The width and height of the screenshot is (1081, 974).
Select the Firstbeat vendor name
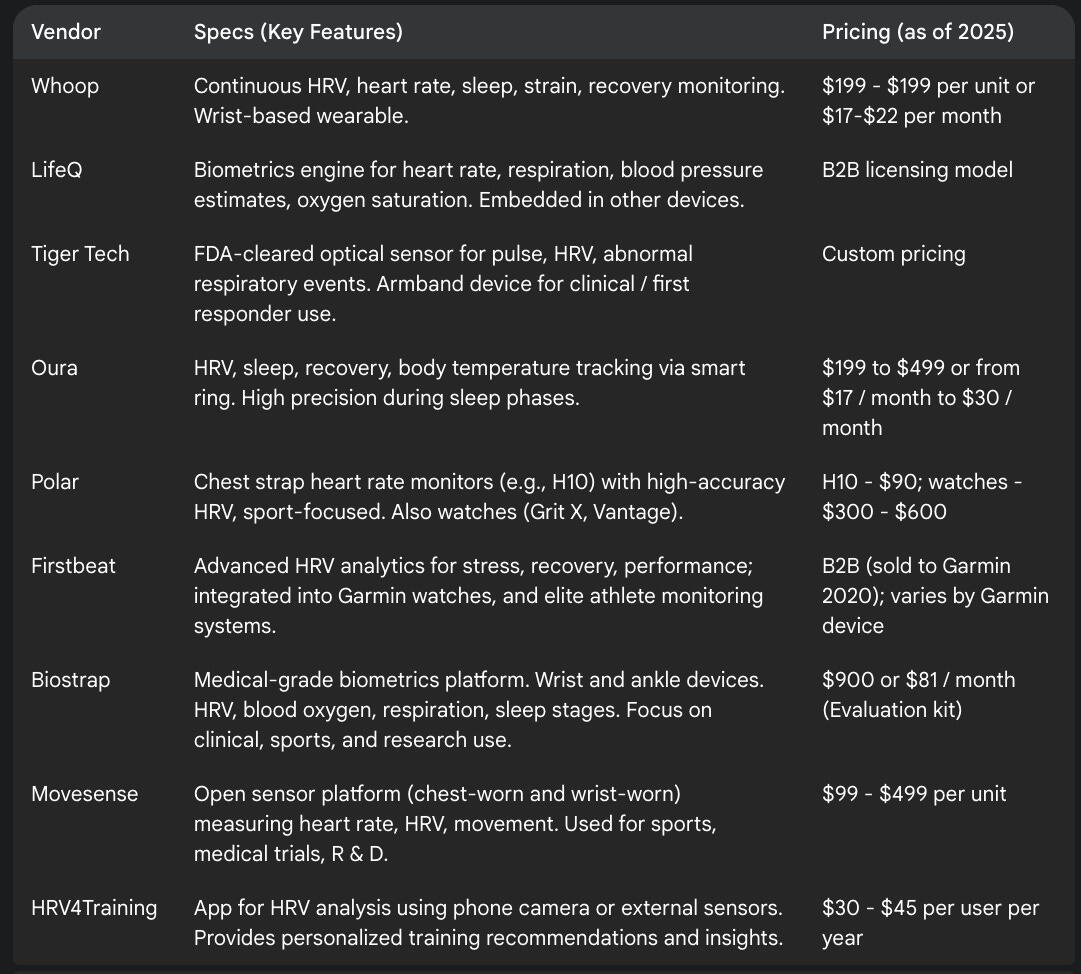(x=73, y=566)
